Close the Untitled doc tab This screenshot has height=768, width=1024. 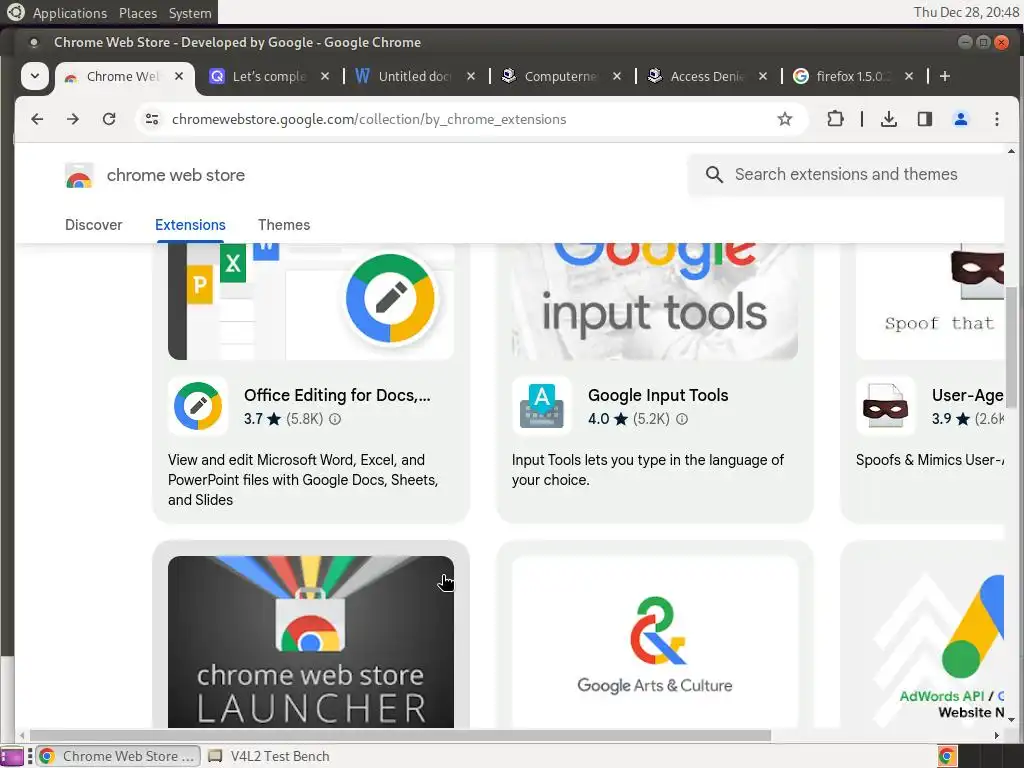[x=471, y=76]
